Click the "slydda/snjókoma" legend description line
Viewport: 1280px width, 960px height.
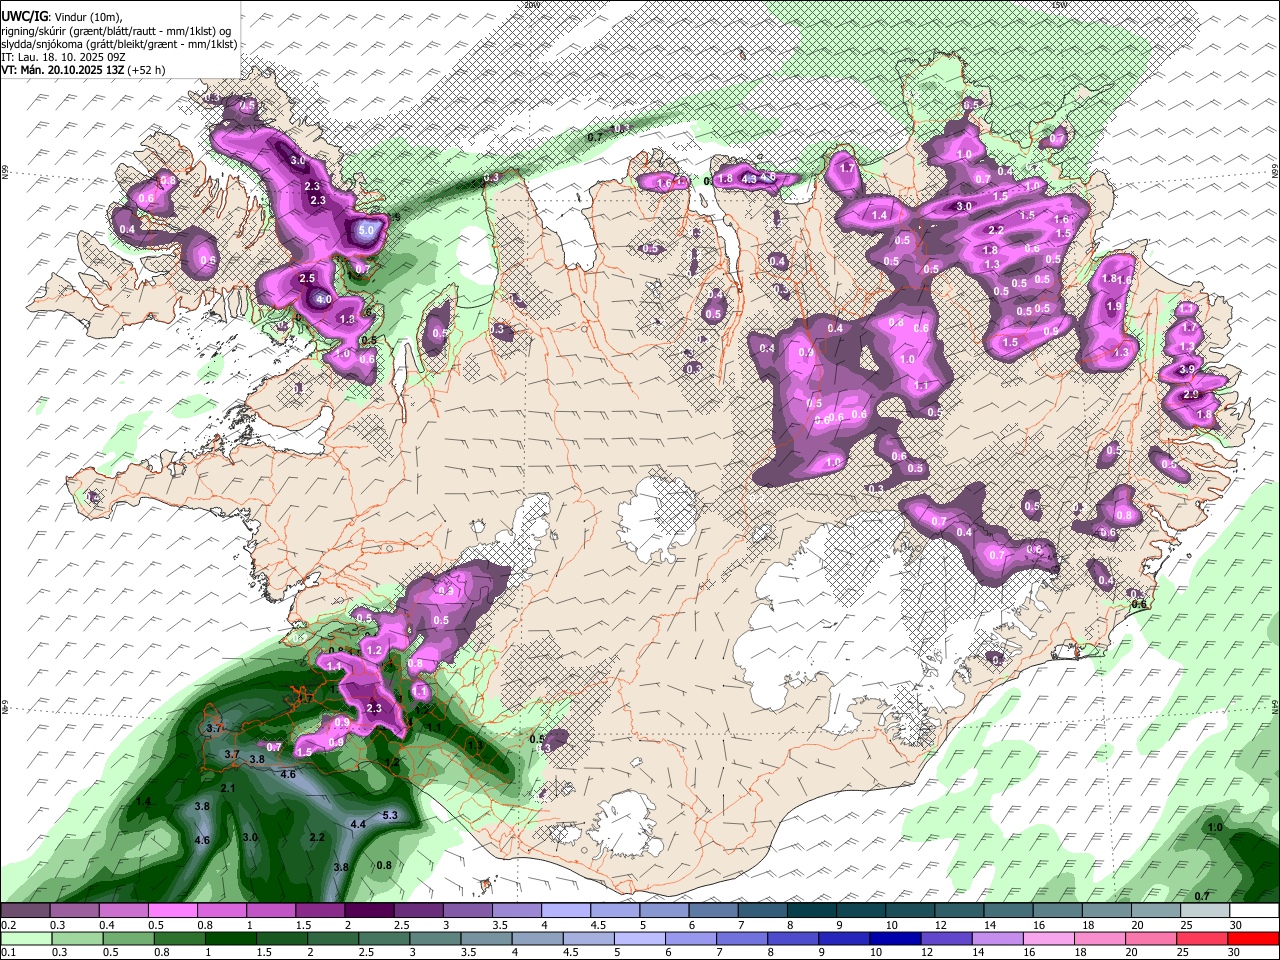tap(119, 43)
